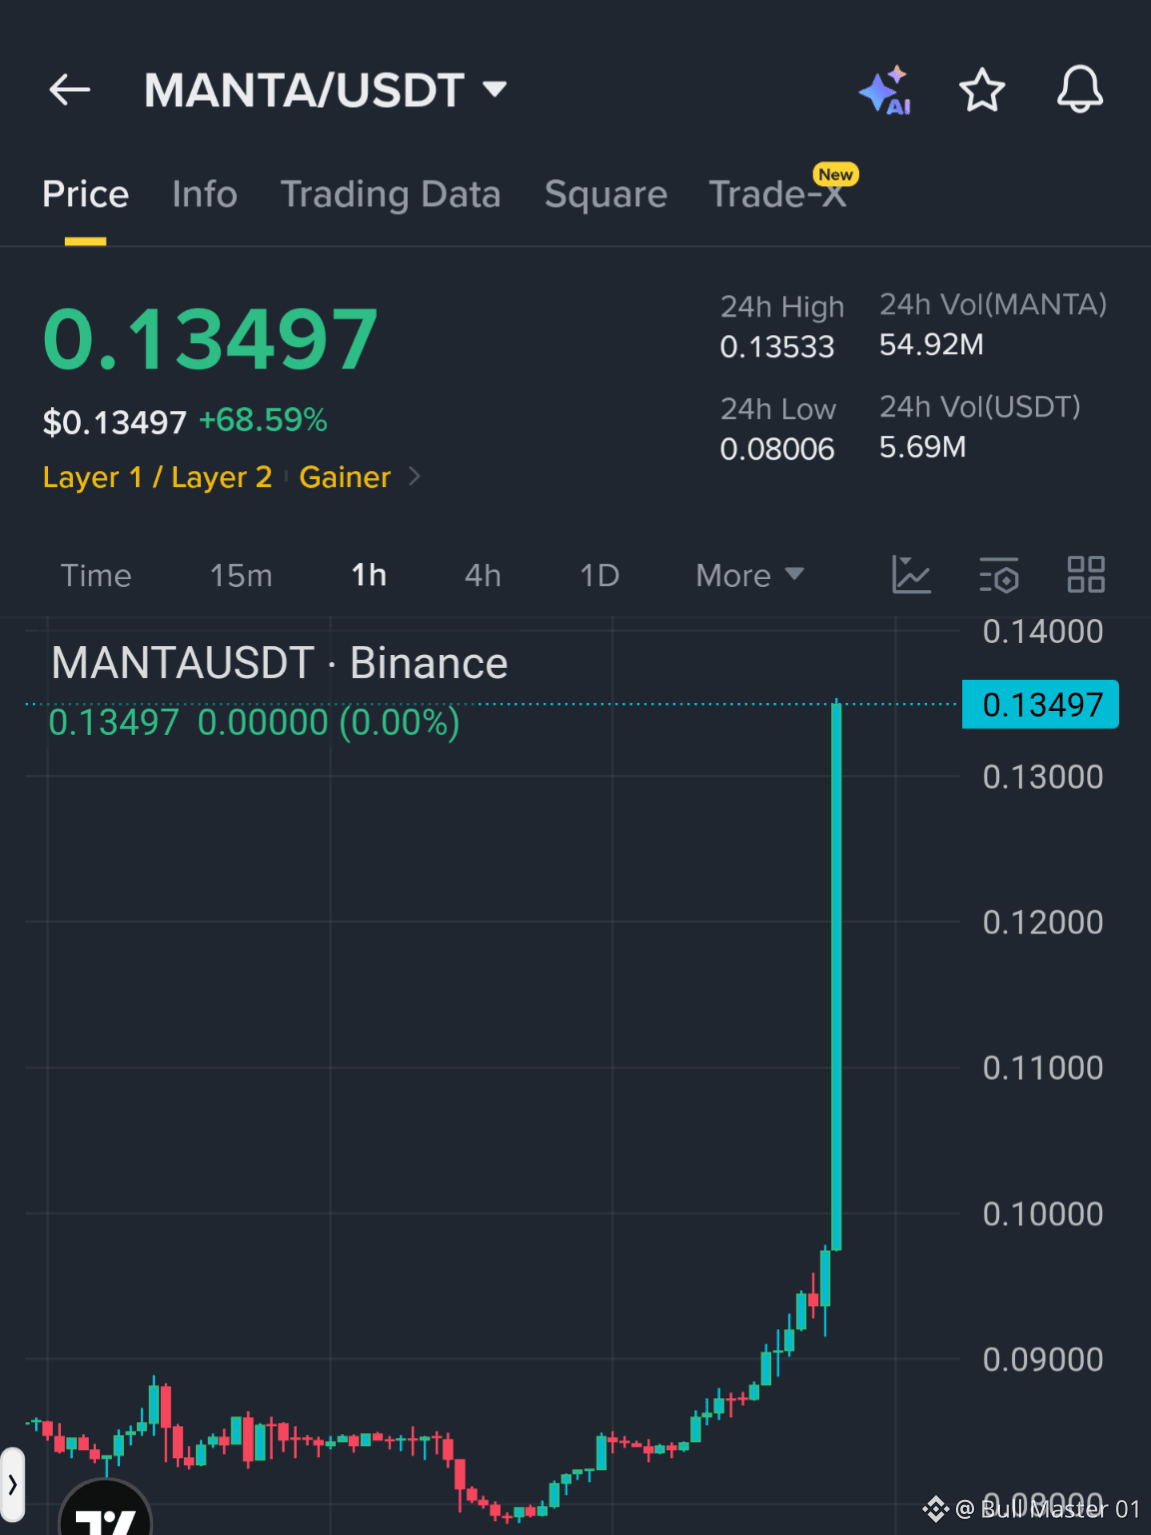
Task: Select the 1h chart interval
Action: [x=369, y=575]
